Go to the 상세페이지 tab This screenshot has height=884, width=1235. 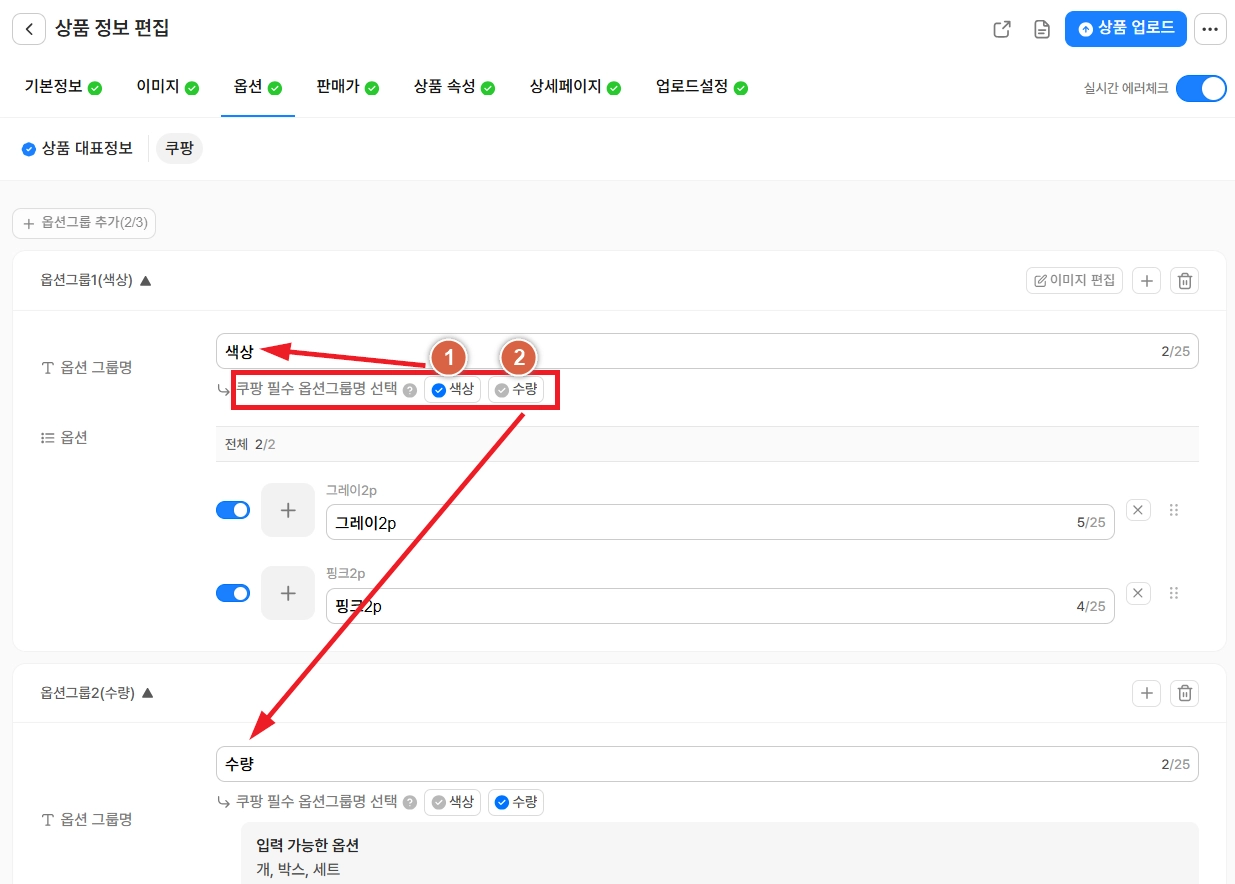(575, 87)
